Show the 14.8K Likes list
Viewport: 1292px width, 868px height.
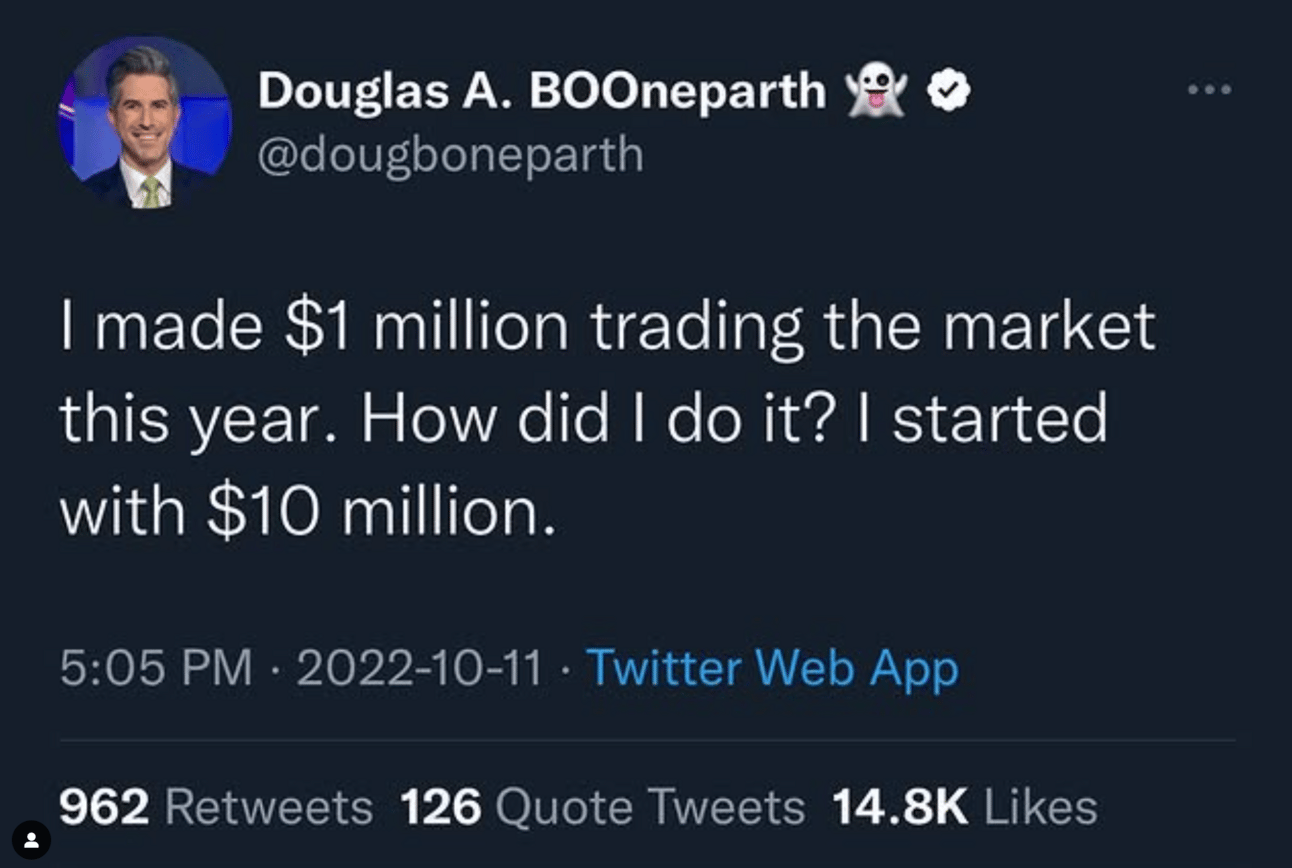(964, 806)
